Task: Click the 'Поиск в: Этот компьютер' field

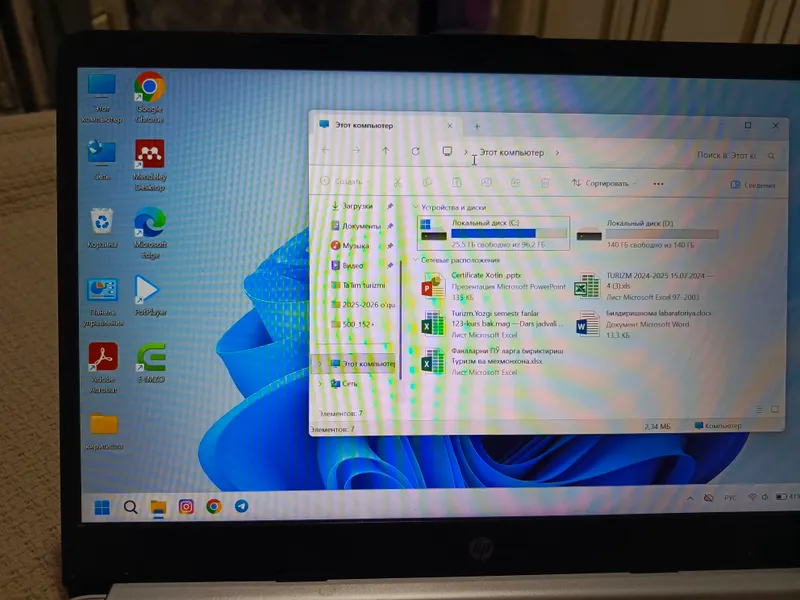Action: tap(735, 155)
